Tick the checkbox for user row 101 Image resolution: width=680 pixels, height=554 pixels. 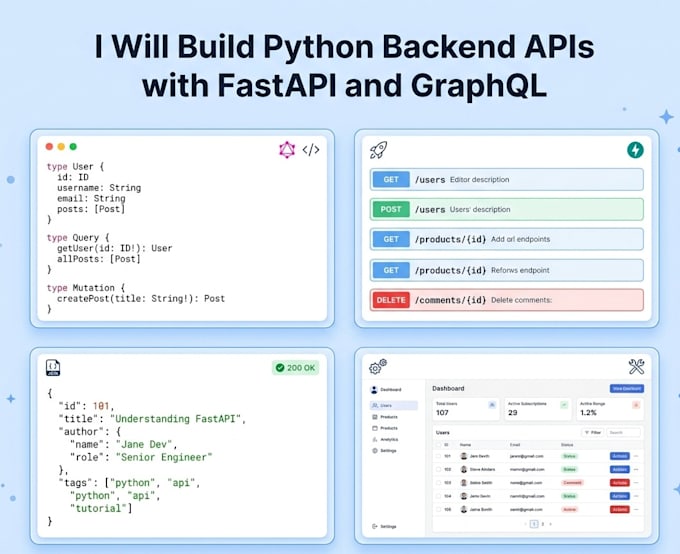click(438, 456)
